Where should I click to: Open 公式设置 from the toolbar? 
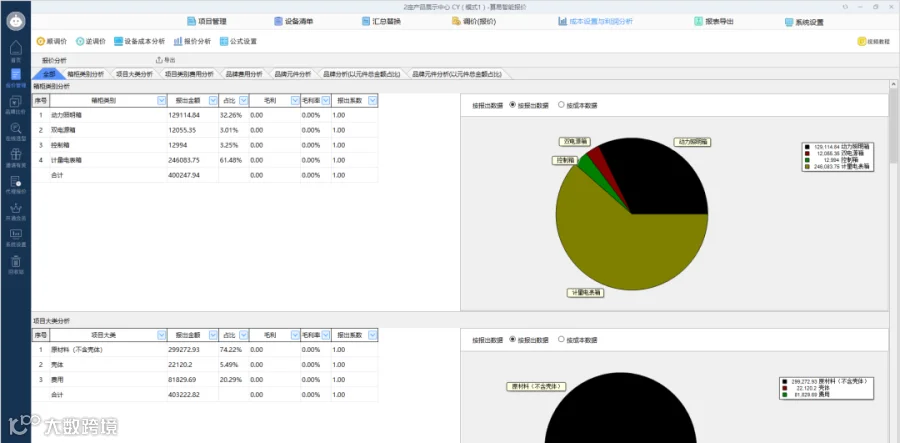[238, 41]
